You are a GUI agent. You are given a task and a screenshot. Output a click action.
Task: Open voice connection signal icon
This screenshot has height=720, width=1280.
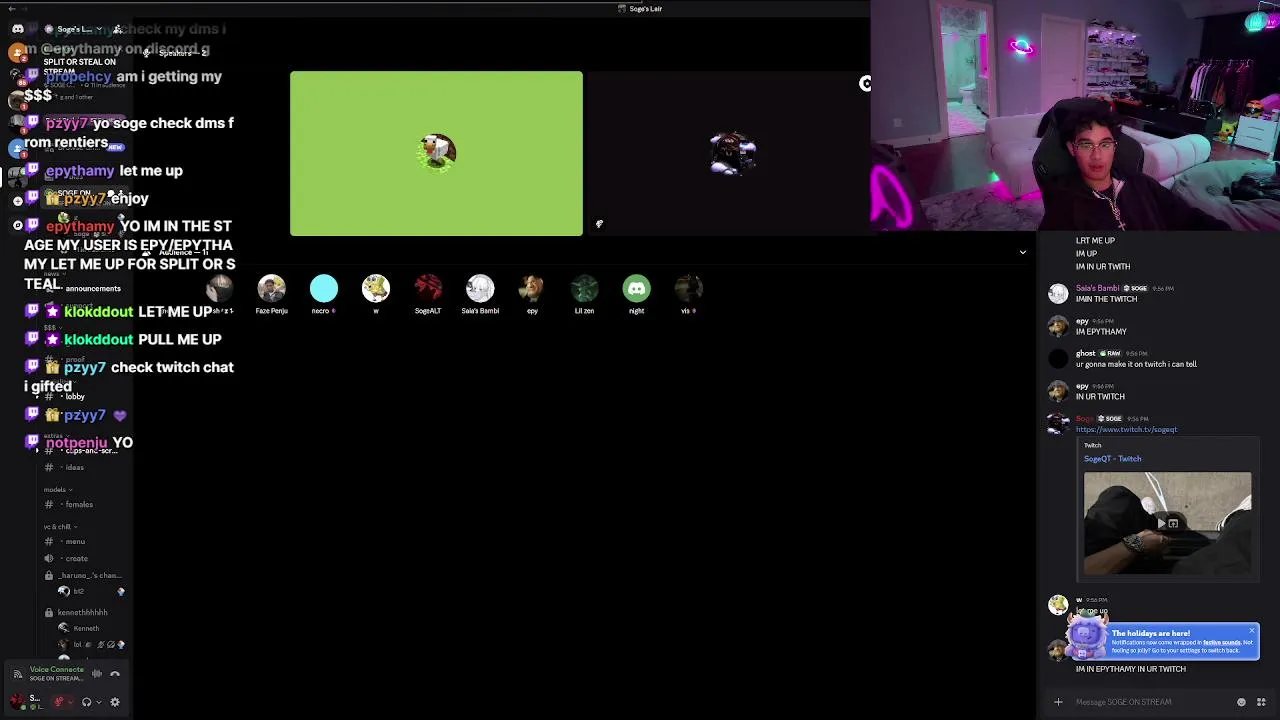[x=17, y=674]
